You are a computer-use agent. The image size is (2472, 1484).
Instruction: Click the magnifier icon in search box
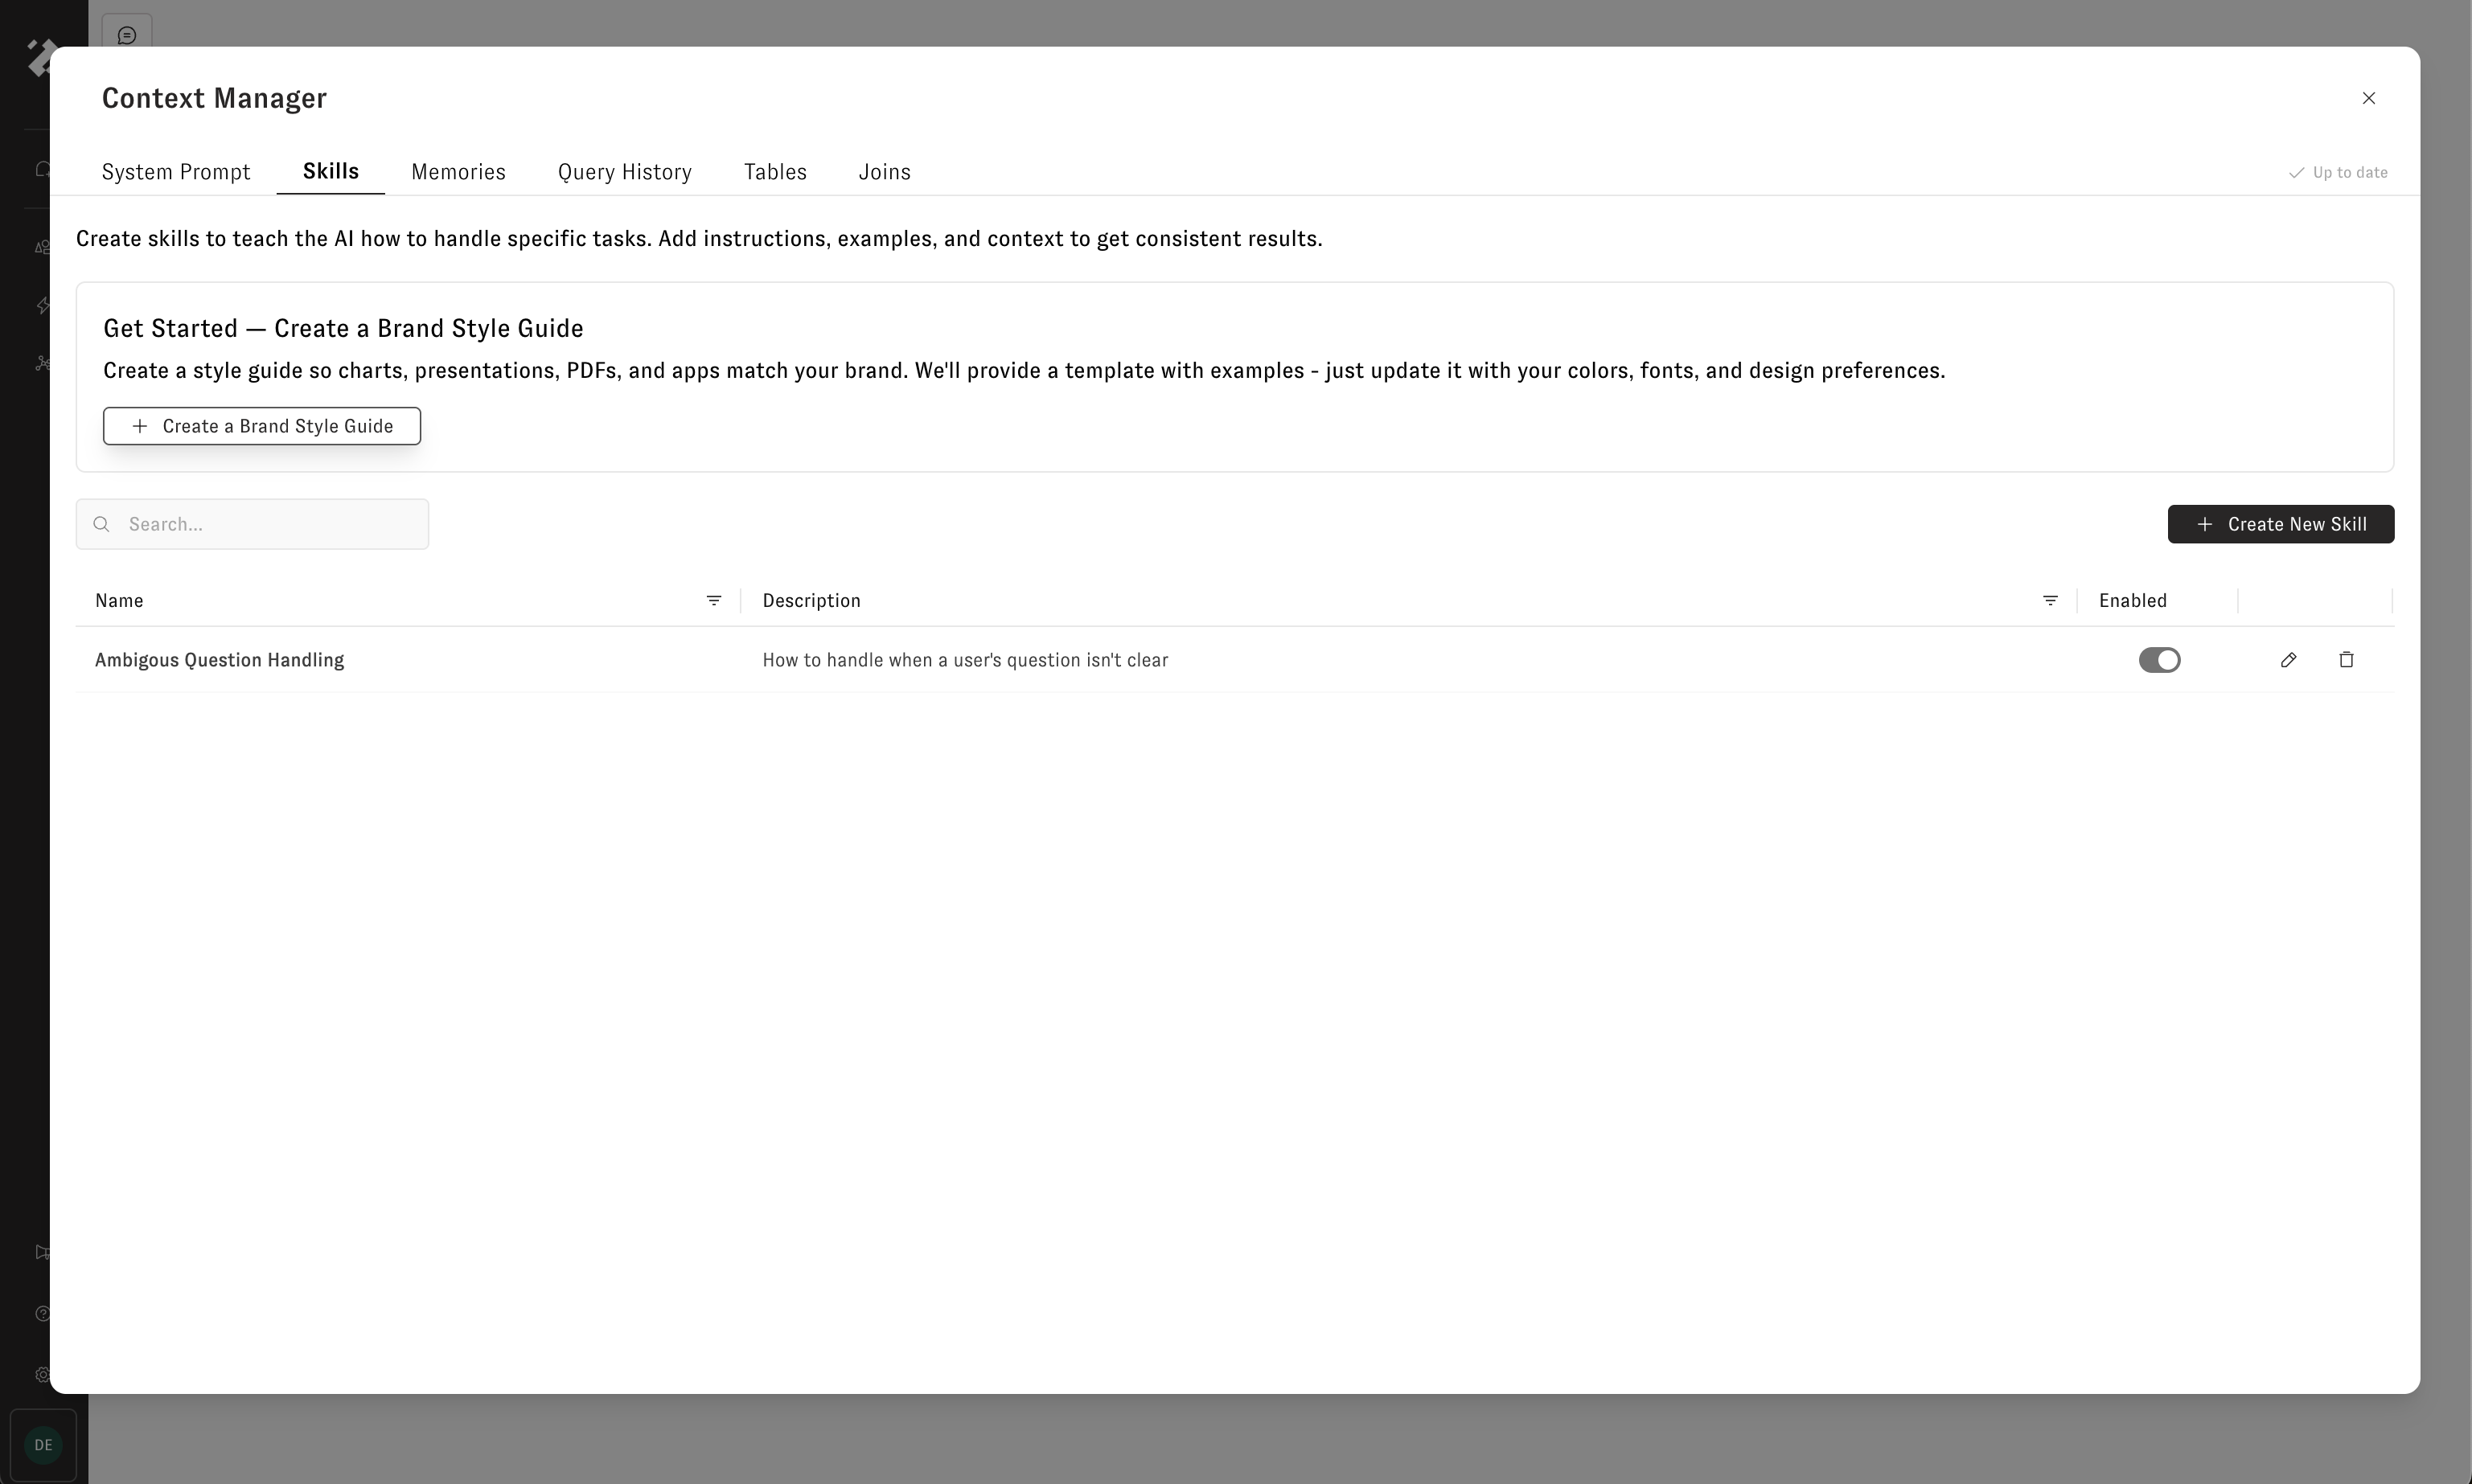pyautogui.click(x=101, y=524)
